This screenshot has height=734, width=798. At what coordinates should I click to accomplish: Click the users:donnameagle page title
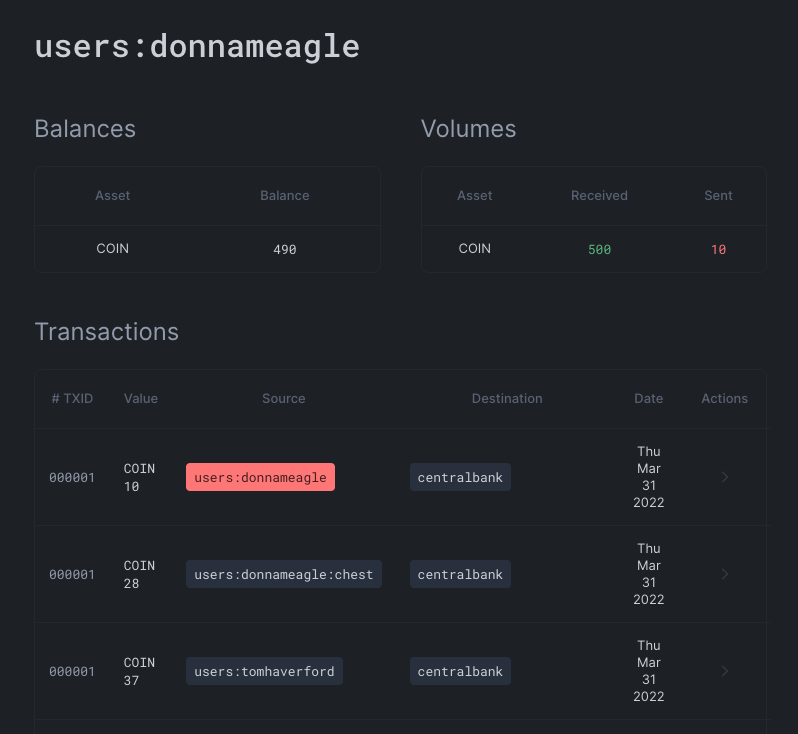(197, 46)
